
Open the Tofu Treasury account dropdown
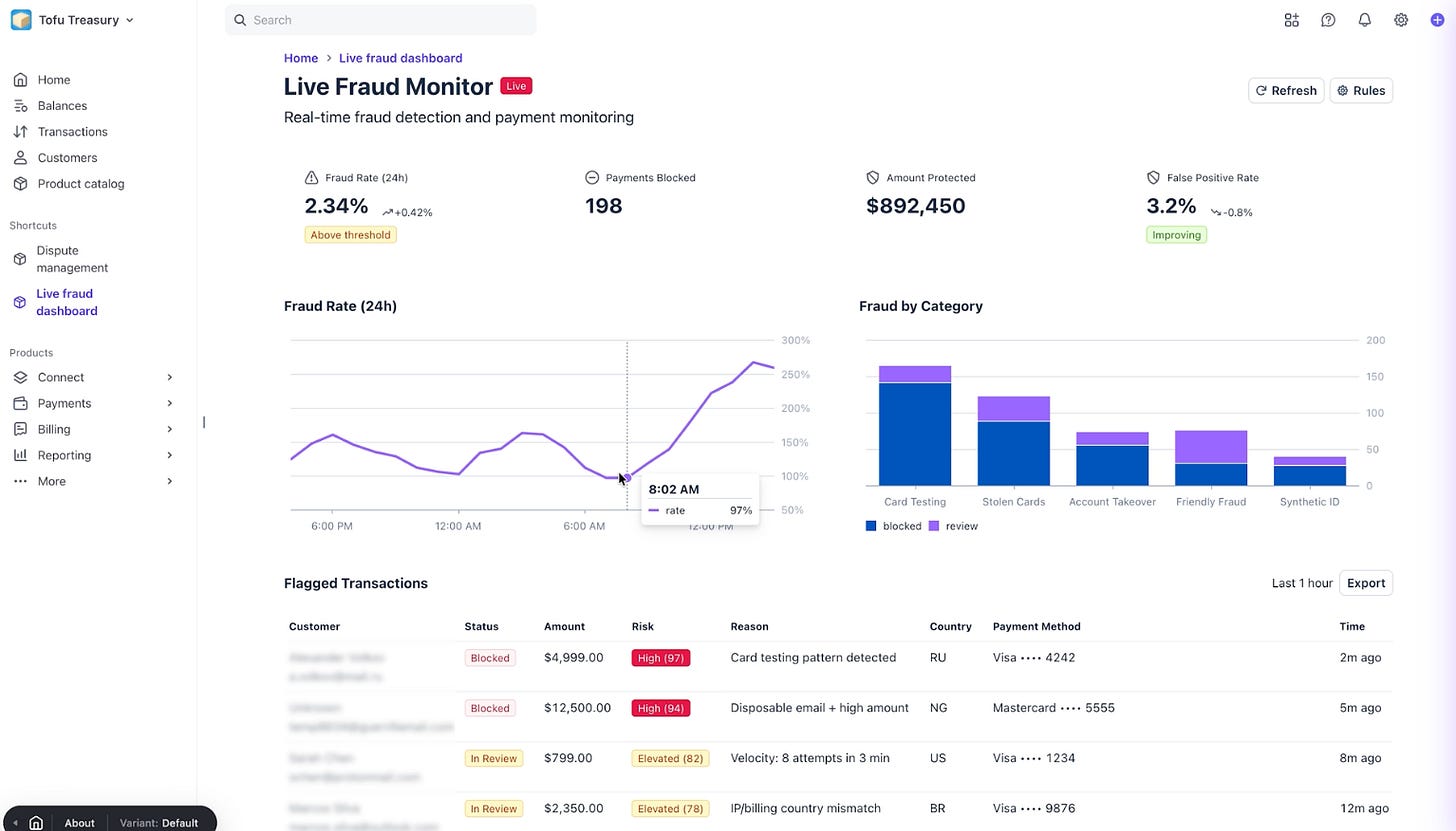[x=72, y=20]
